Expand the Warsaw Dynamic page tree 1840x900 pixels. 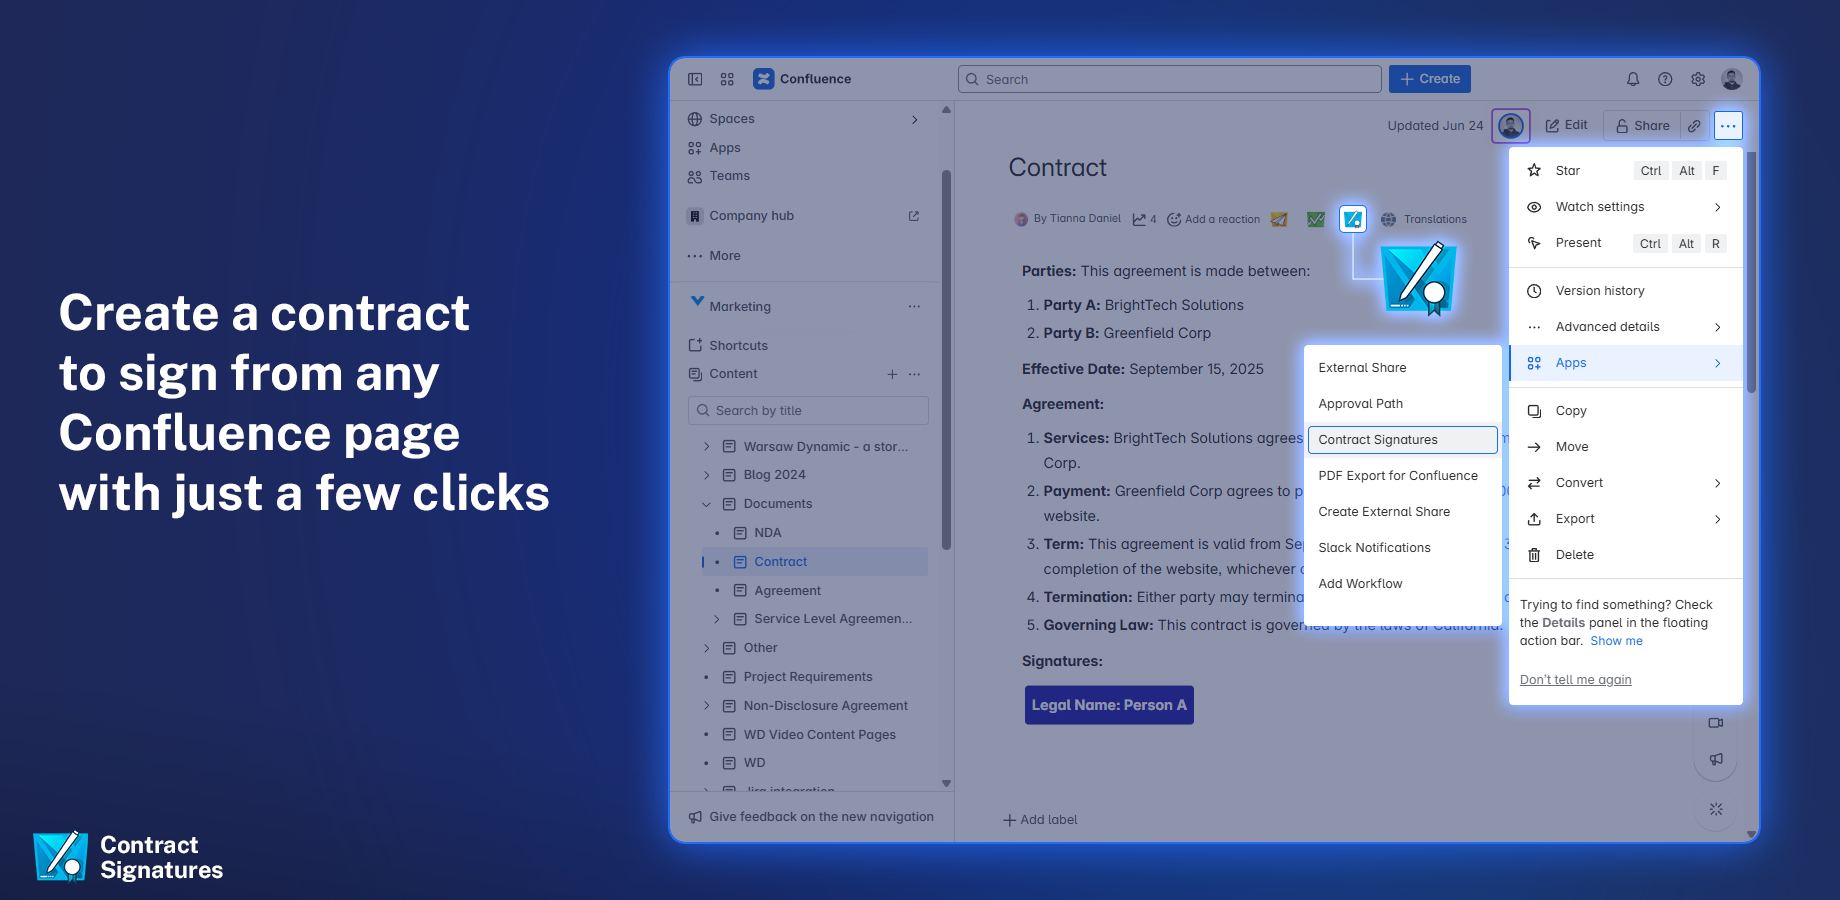[706, 447]
